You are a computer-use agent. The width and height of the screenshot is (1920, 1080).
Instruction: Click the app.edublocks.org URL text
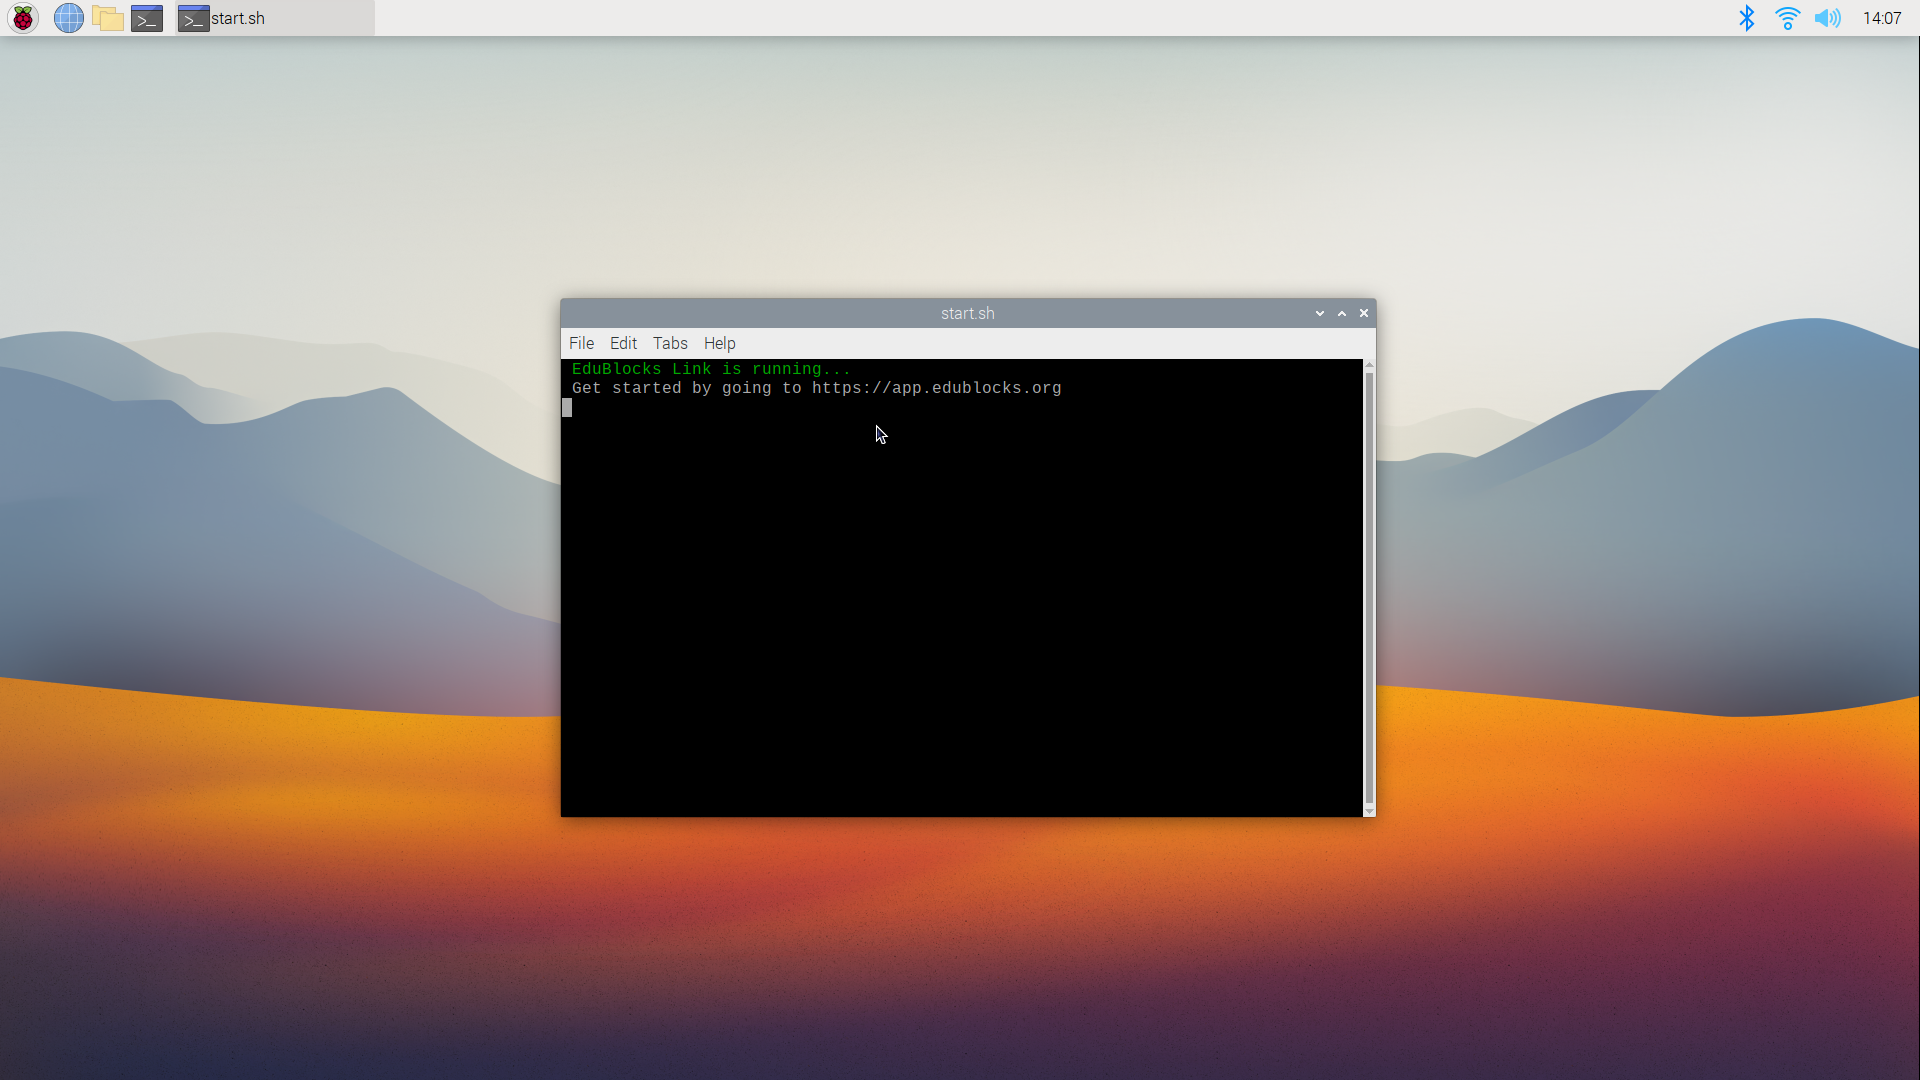(936, 388)
